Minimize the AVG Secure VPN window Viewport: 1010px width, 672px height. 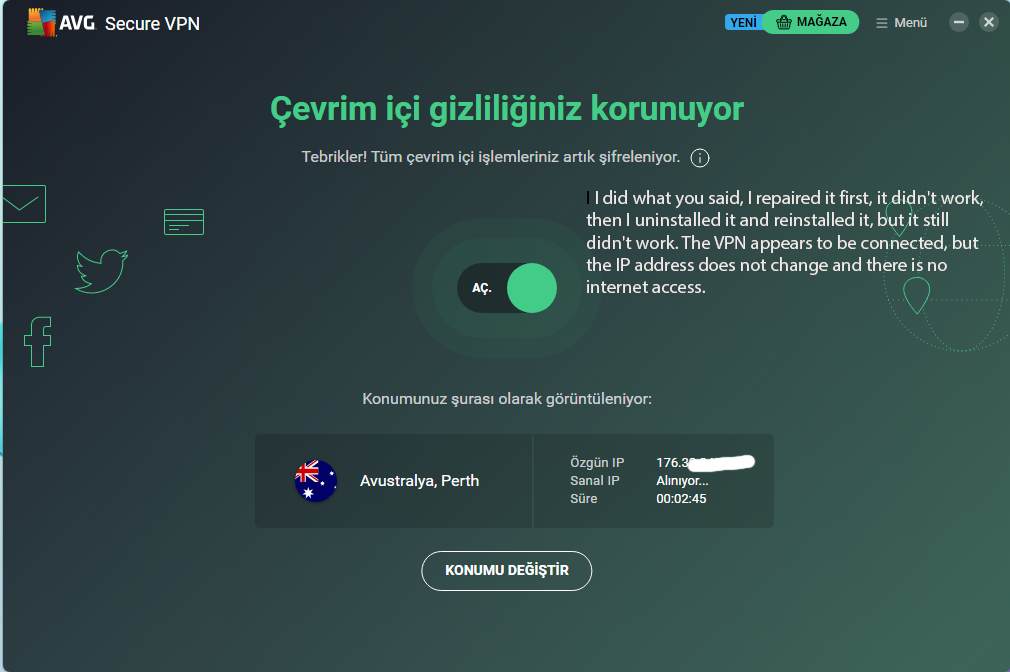[959, 22]
